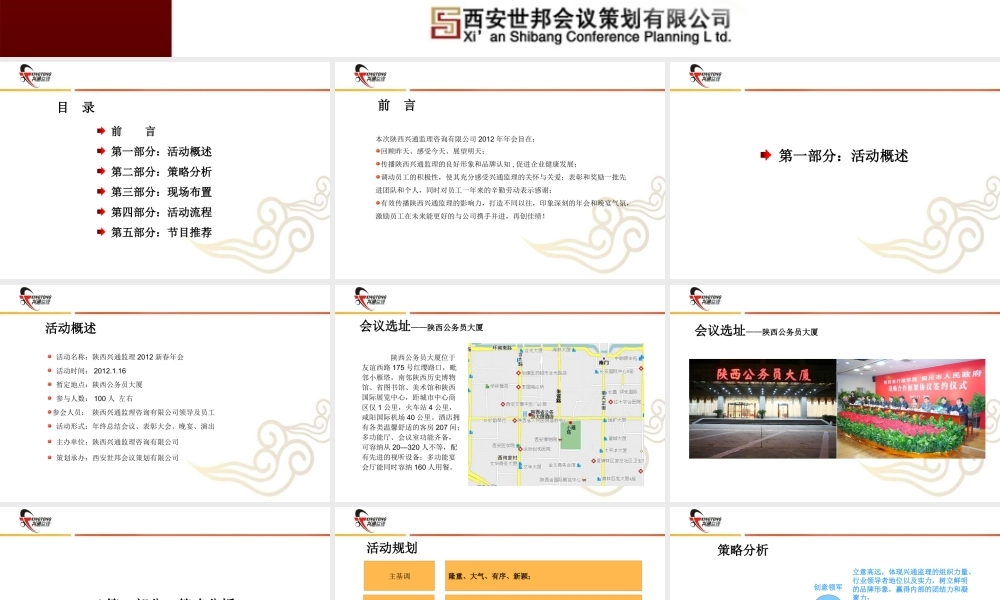Click the blue paragraph on 策略分析 slide
This screenshot has width=1000, height=600.
pyautogui.click(x=911, y=583)
